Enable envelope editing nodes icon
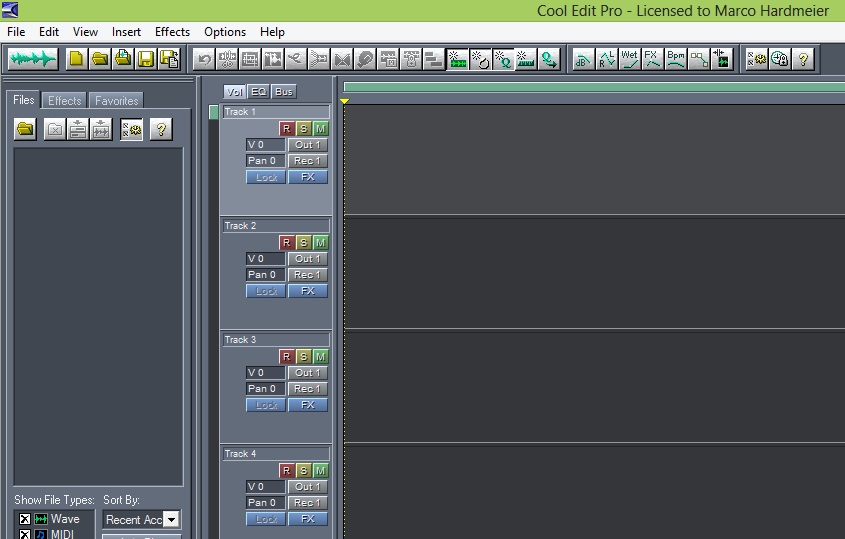845x539 pixels. (699, 59)
